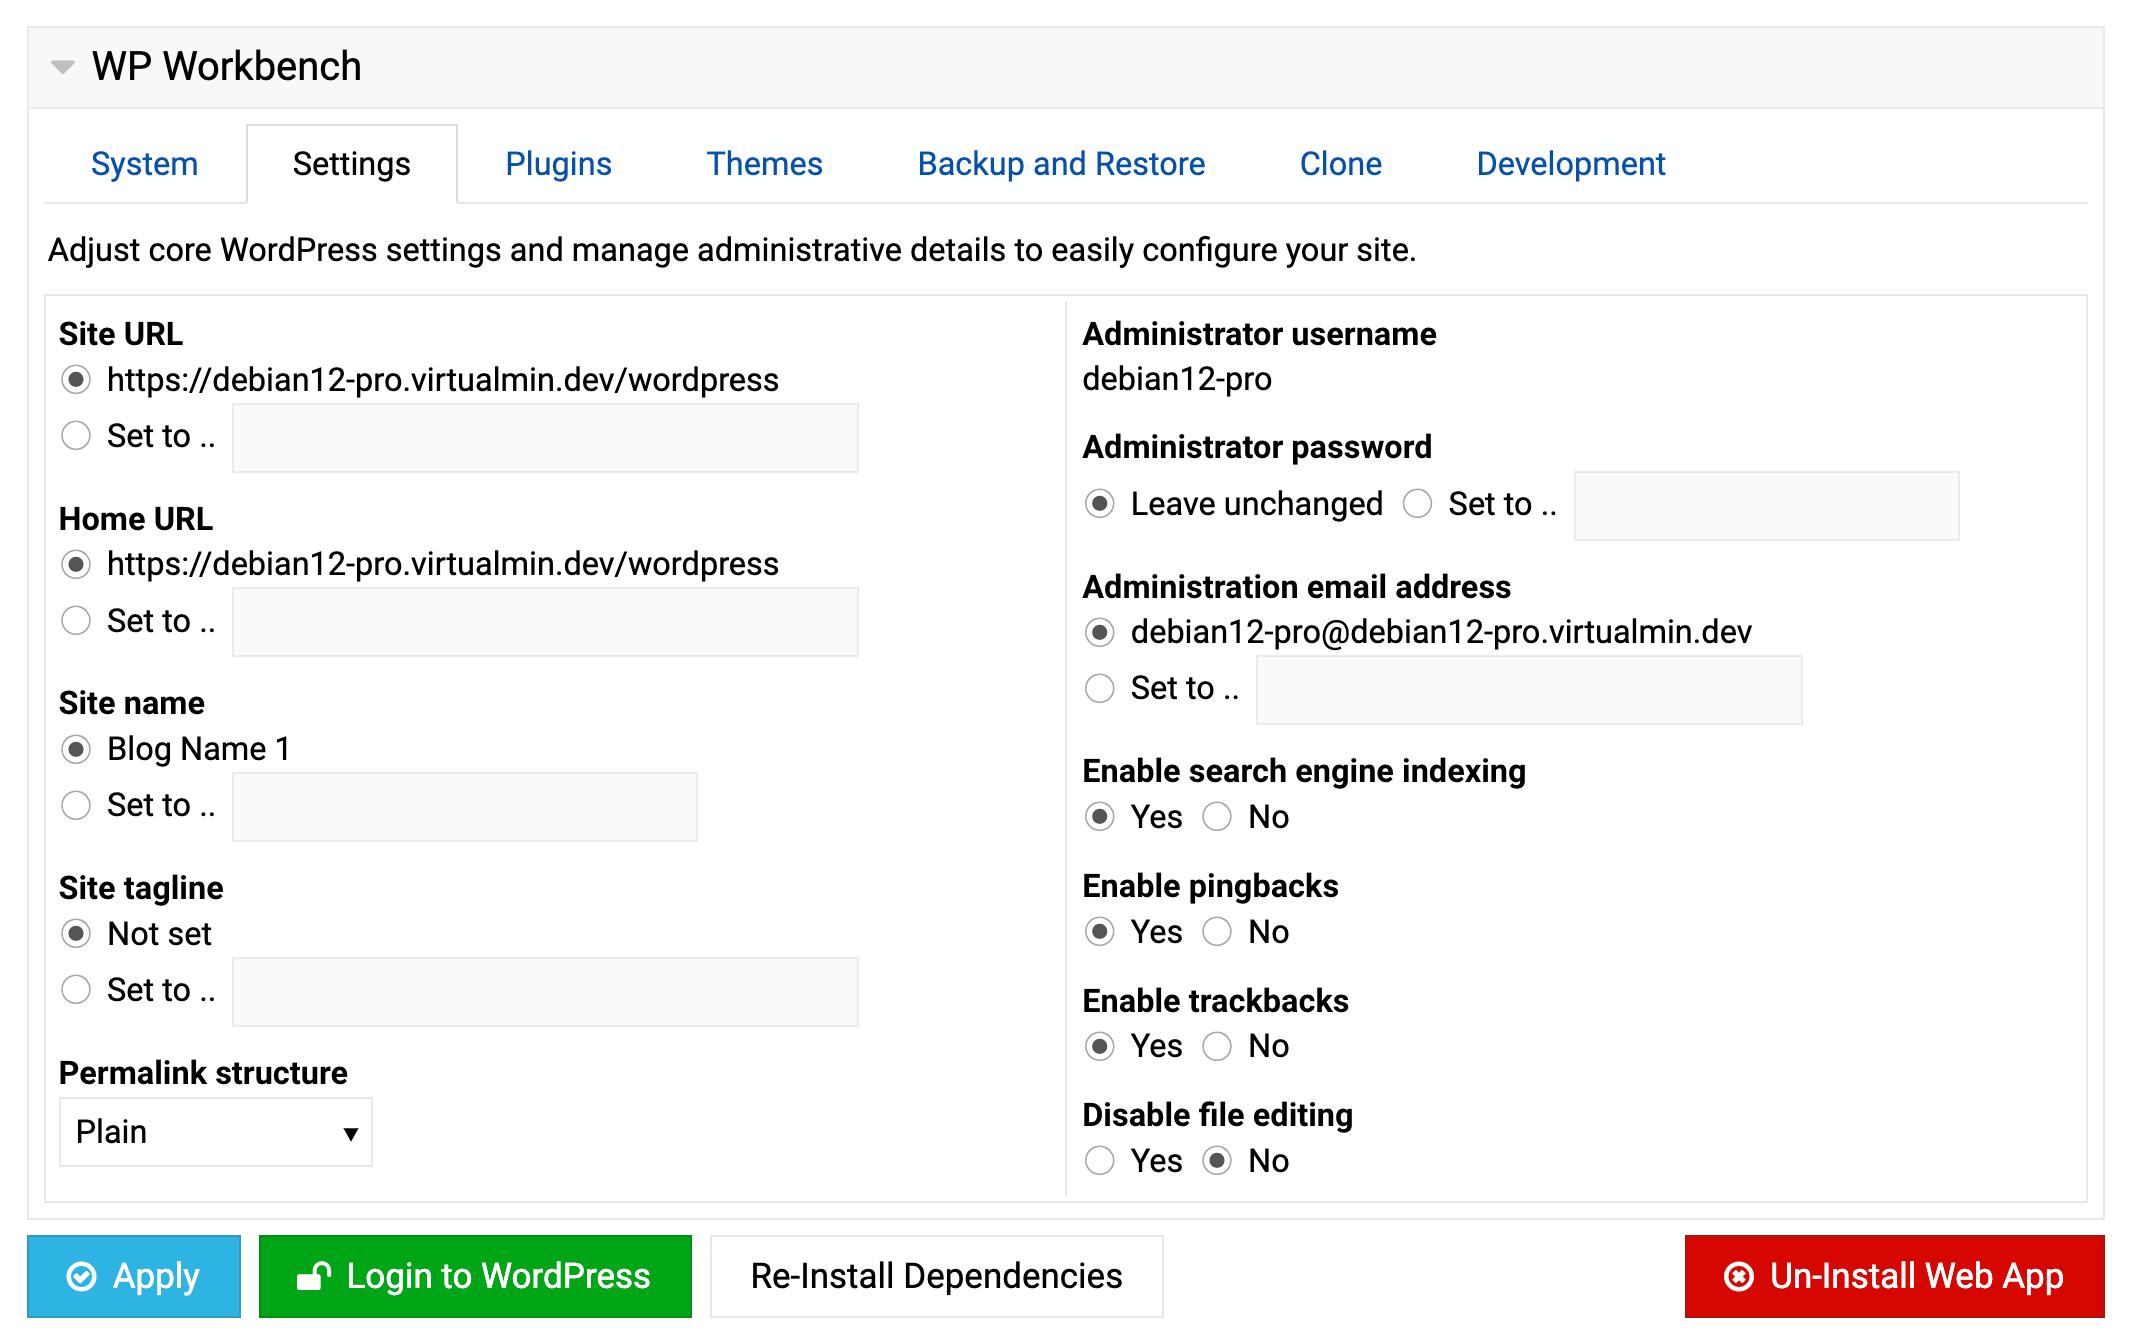Open the Development tab
The height and width of the screenshot is (1342, 2132).
point(1570,164)
